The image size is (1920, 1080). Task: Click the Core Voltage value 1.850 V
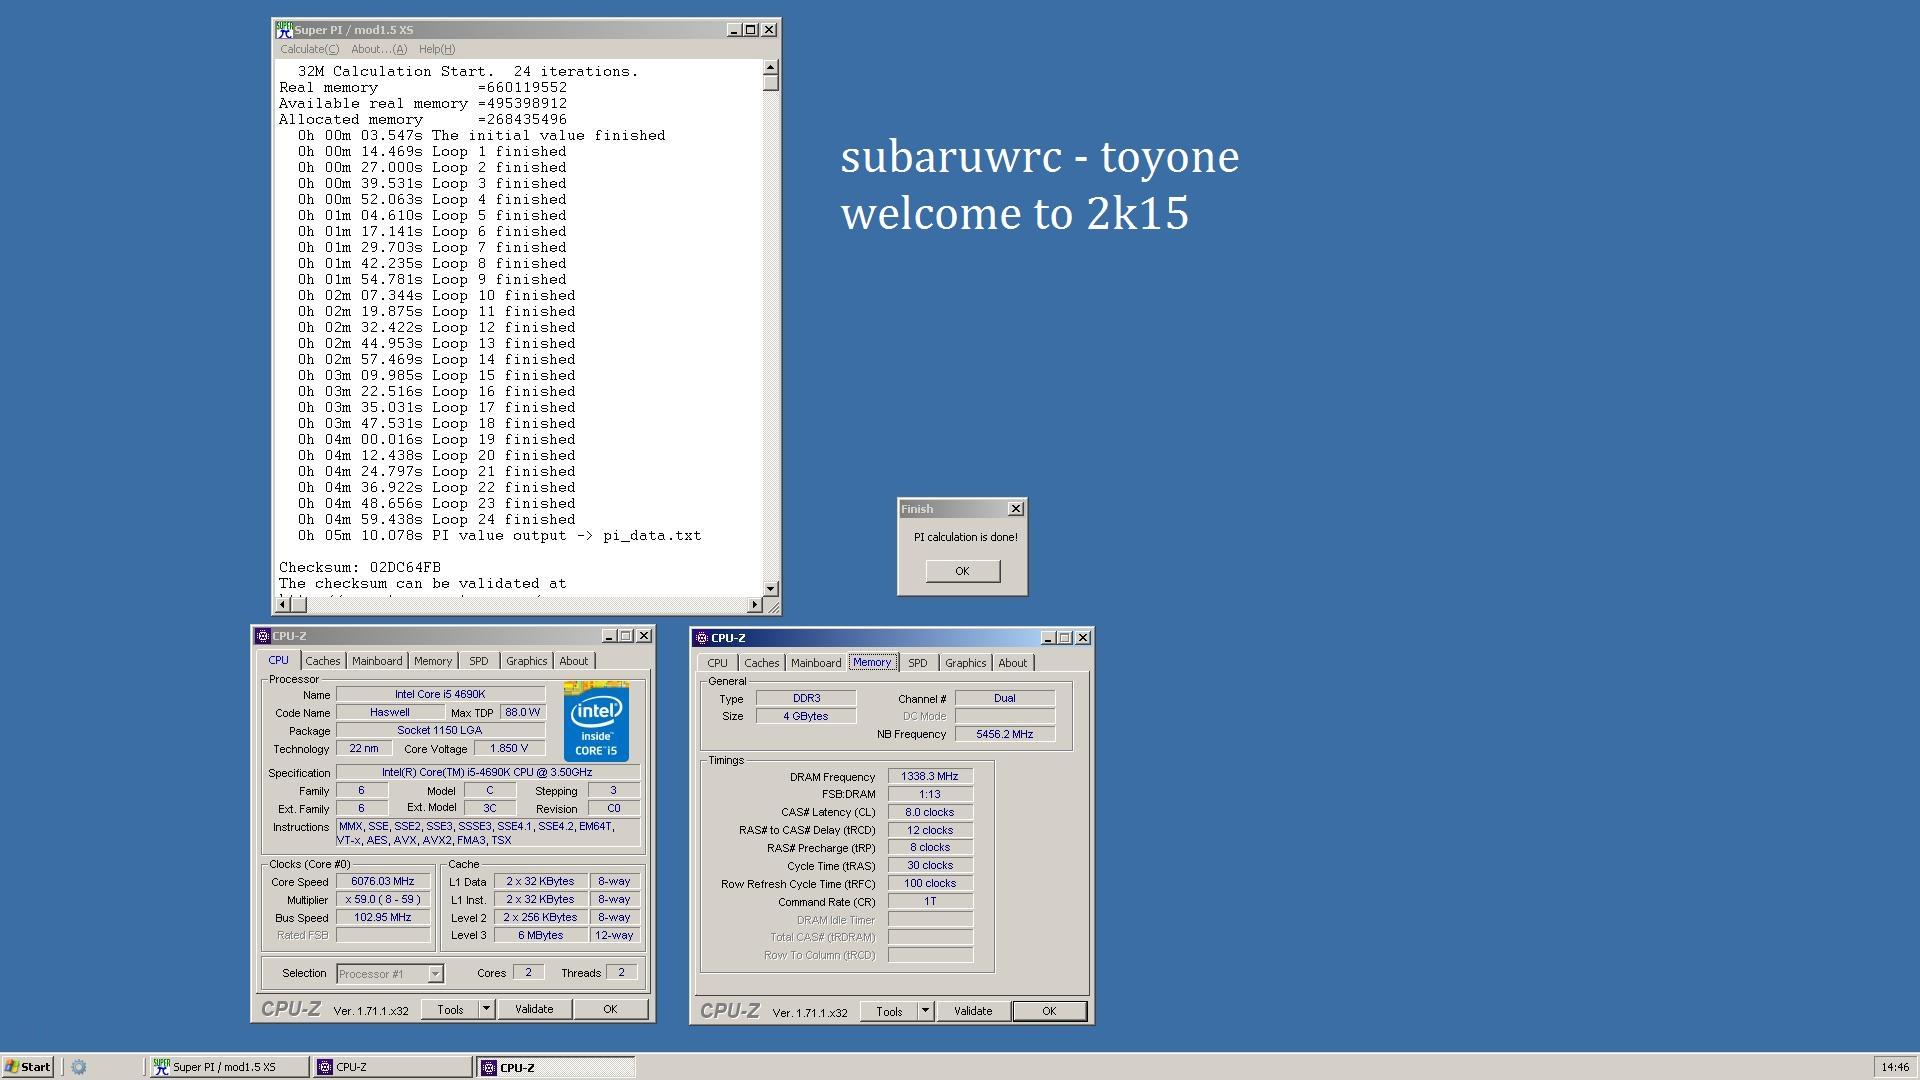point(509,749)
